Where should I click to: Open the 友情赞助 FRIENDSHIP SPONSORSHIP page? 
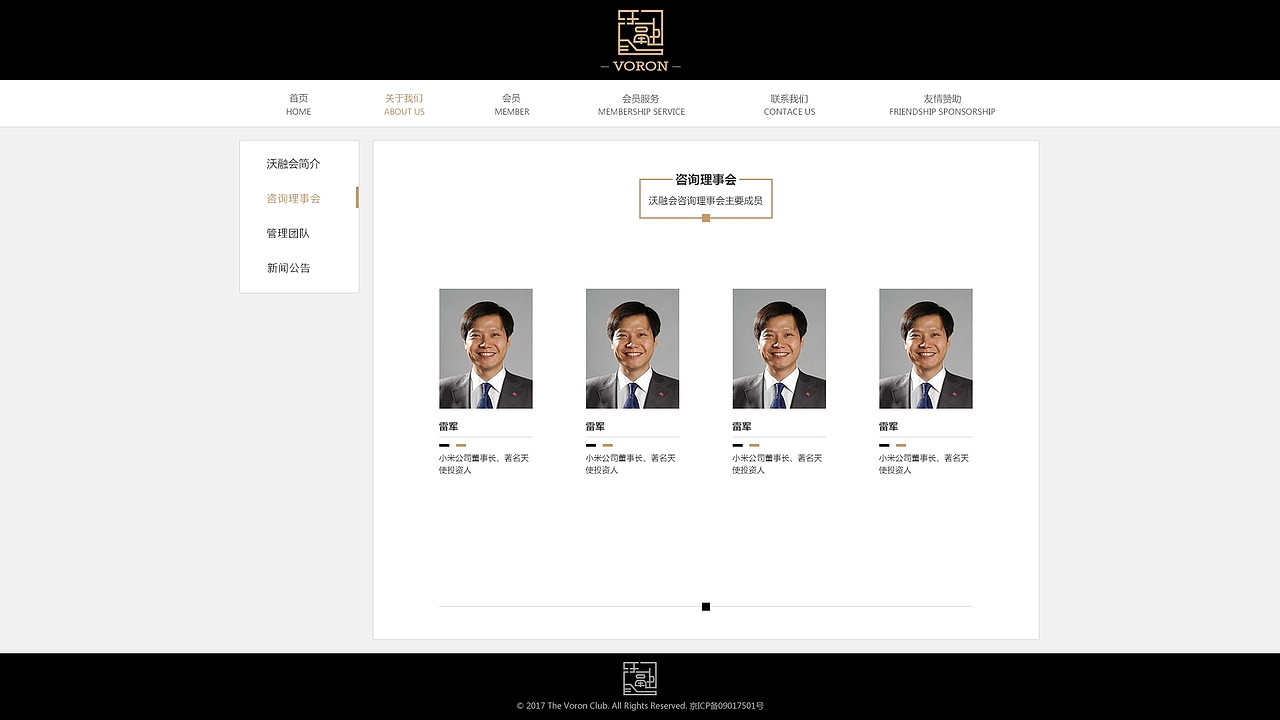941,104
